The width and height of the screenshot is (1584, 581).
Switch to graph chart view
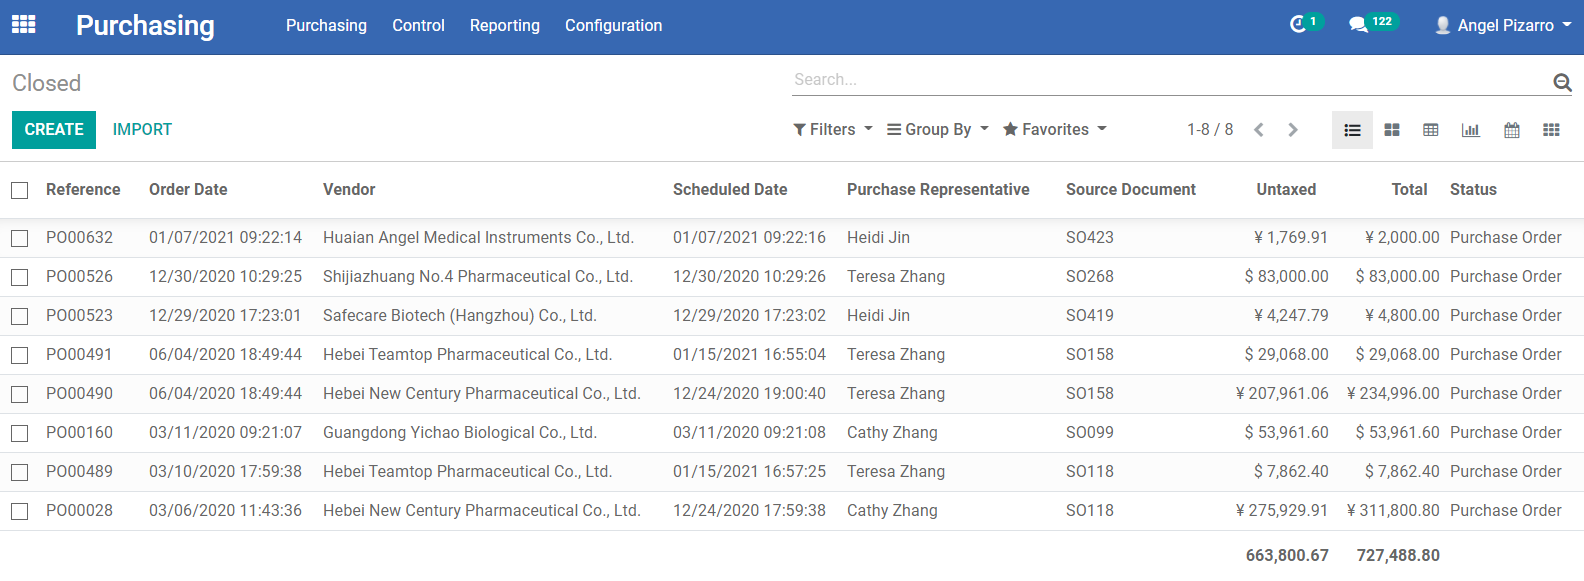click(1471, 130)
